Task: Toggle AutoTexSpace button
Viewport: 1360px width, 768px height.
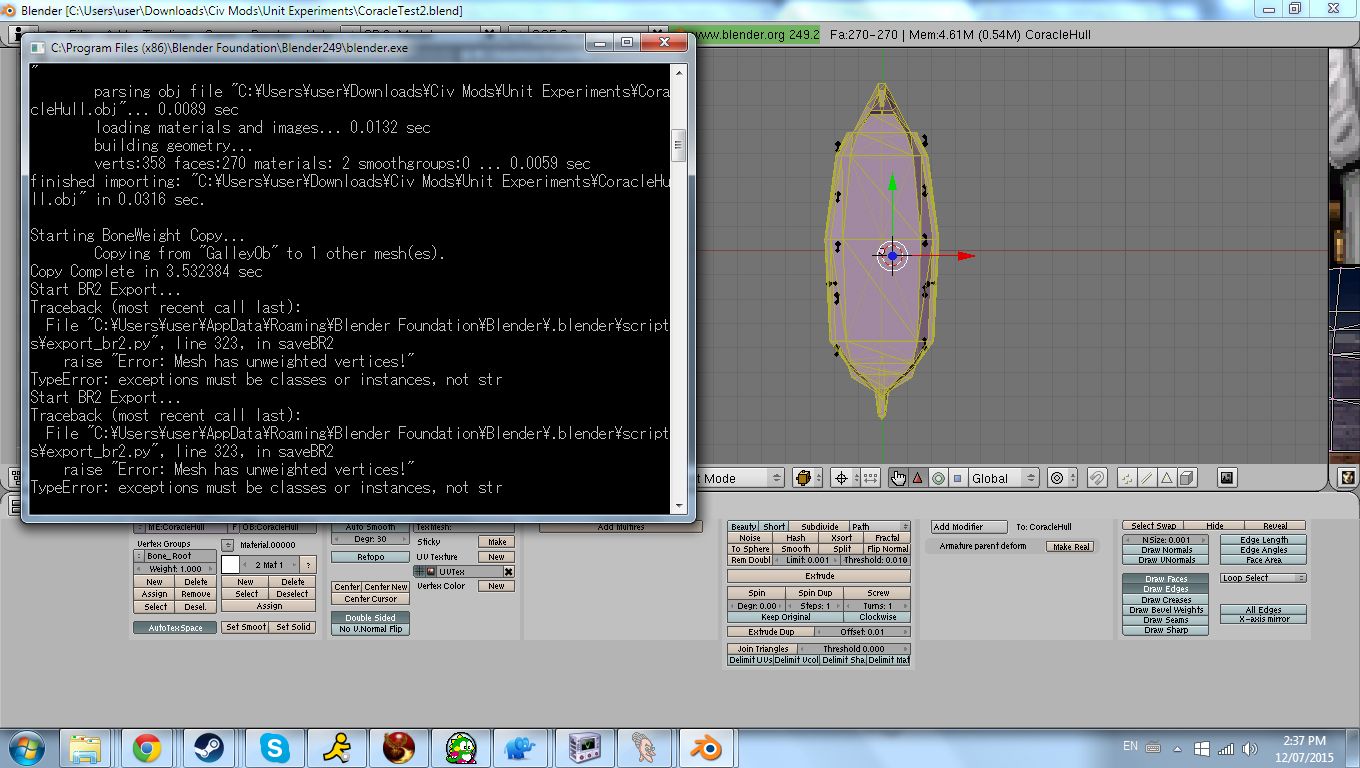Action: click(175, 628)
